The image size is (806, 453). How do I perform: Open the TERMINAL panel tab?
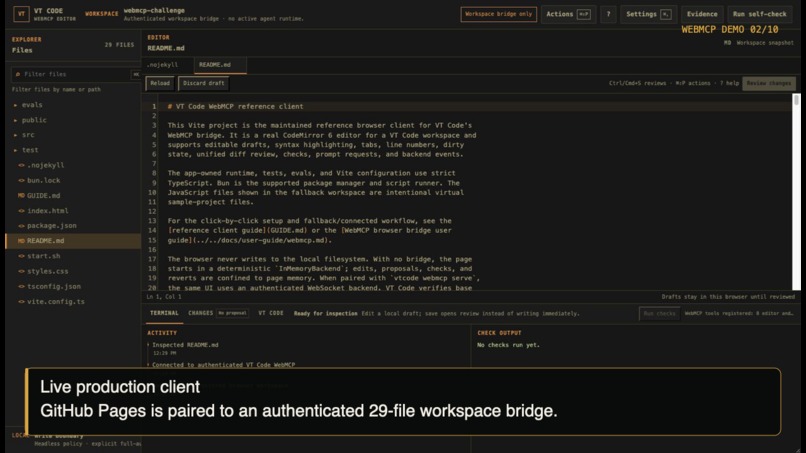(164, 313)
